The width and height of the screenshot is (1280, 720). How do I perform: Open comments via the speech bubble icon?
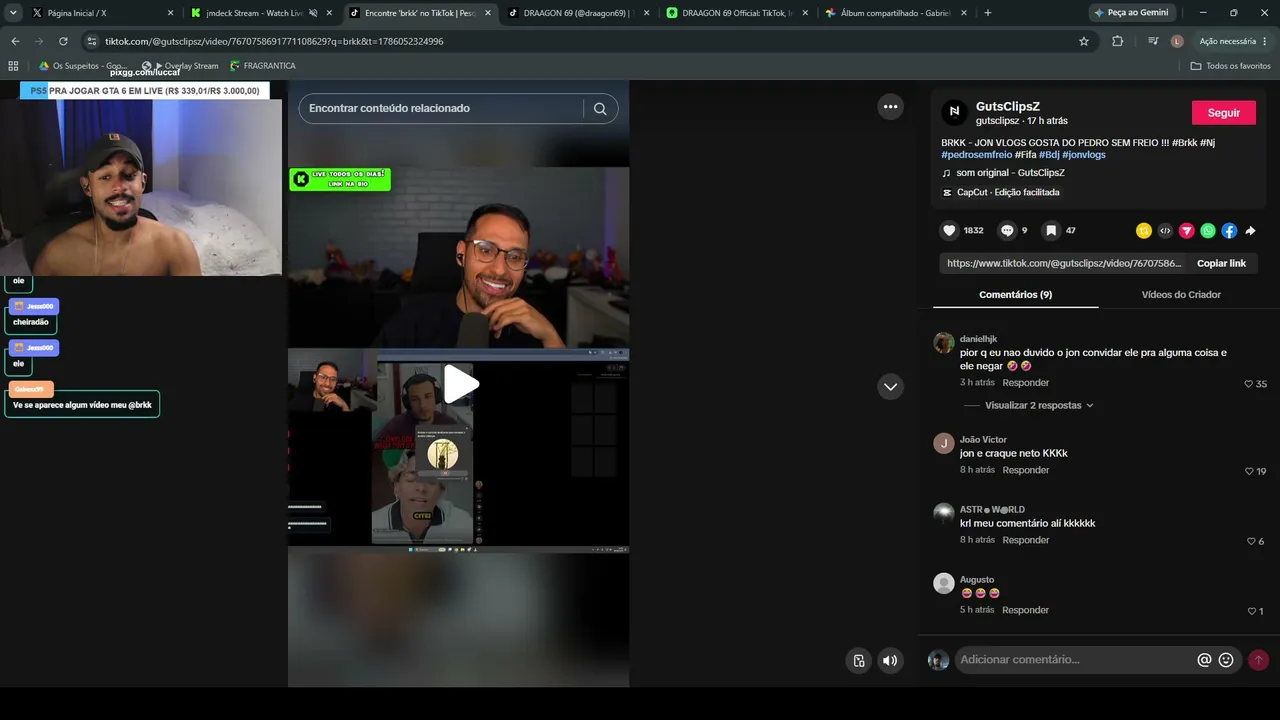click(1007, 231)
